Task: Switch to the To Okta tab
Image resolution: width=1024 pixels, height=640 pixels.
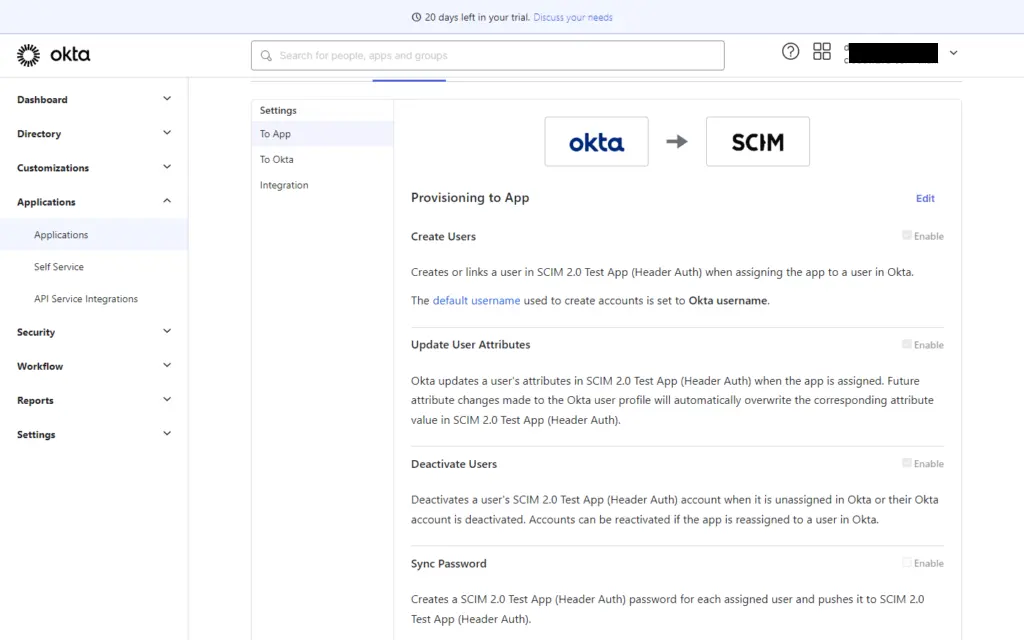Action: click(276, 159)
